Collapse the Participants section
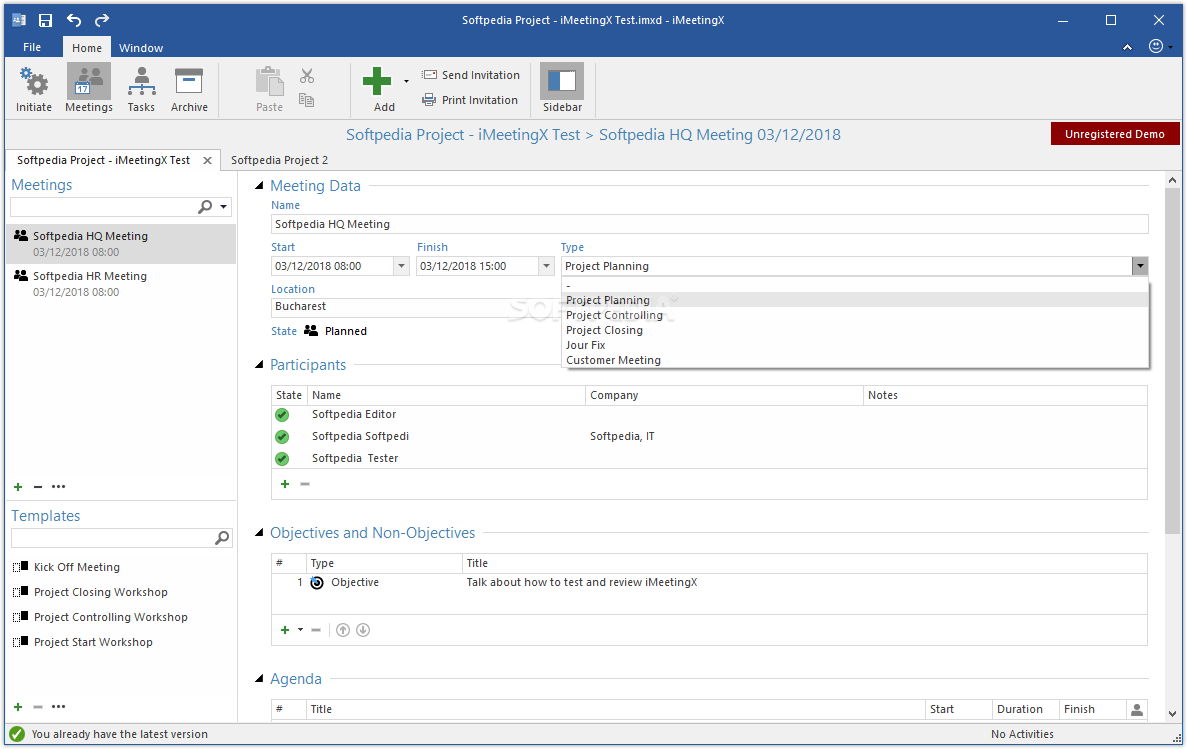The image size is (1187, 749). 259,365
